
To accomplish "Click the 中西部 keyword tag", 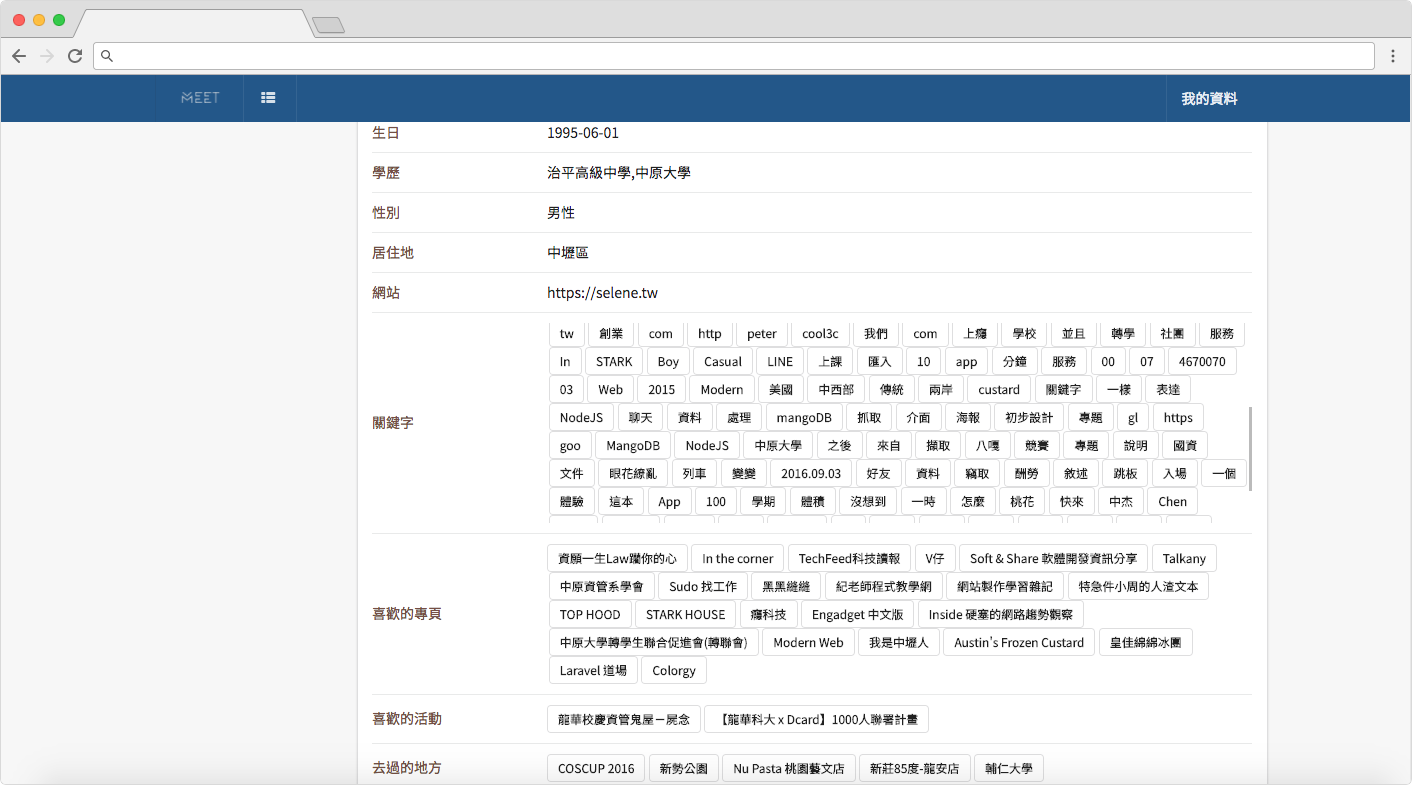I will pos(836,390).
